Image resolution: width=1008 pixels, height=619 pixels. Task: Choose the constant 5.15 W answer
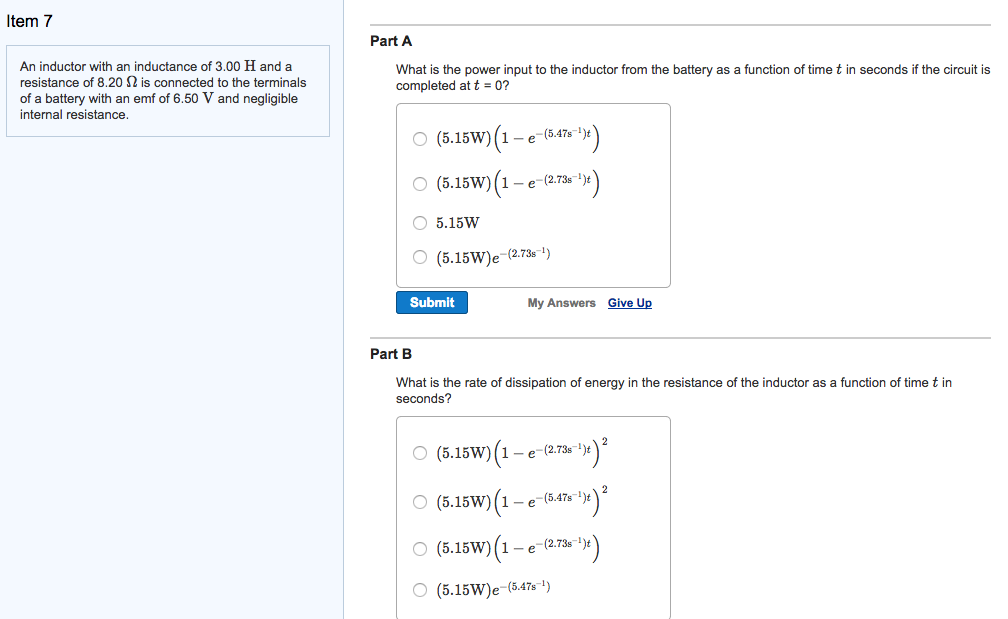click(x=420, y=223)
